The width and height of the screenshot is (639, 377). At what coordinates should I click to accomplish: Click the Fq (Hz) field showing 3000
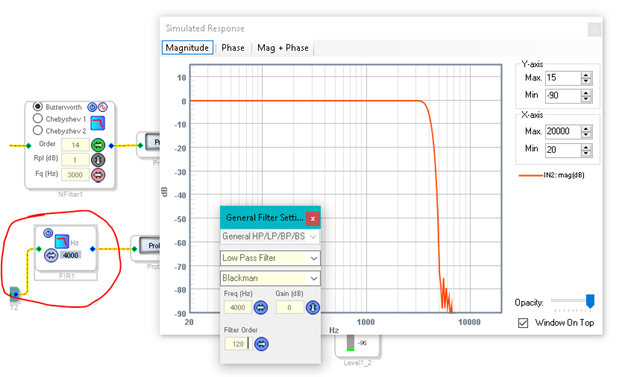[75, 175]
